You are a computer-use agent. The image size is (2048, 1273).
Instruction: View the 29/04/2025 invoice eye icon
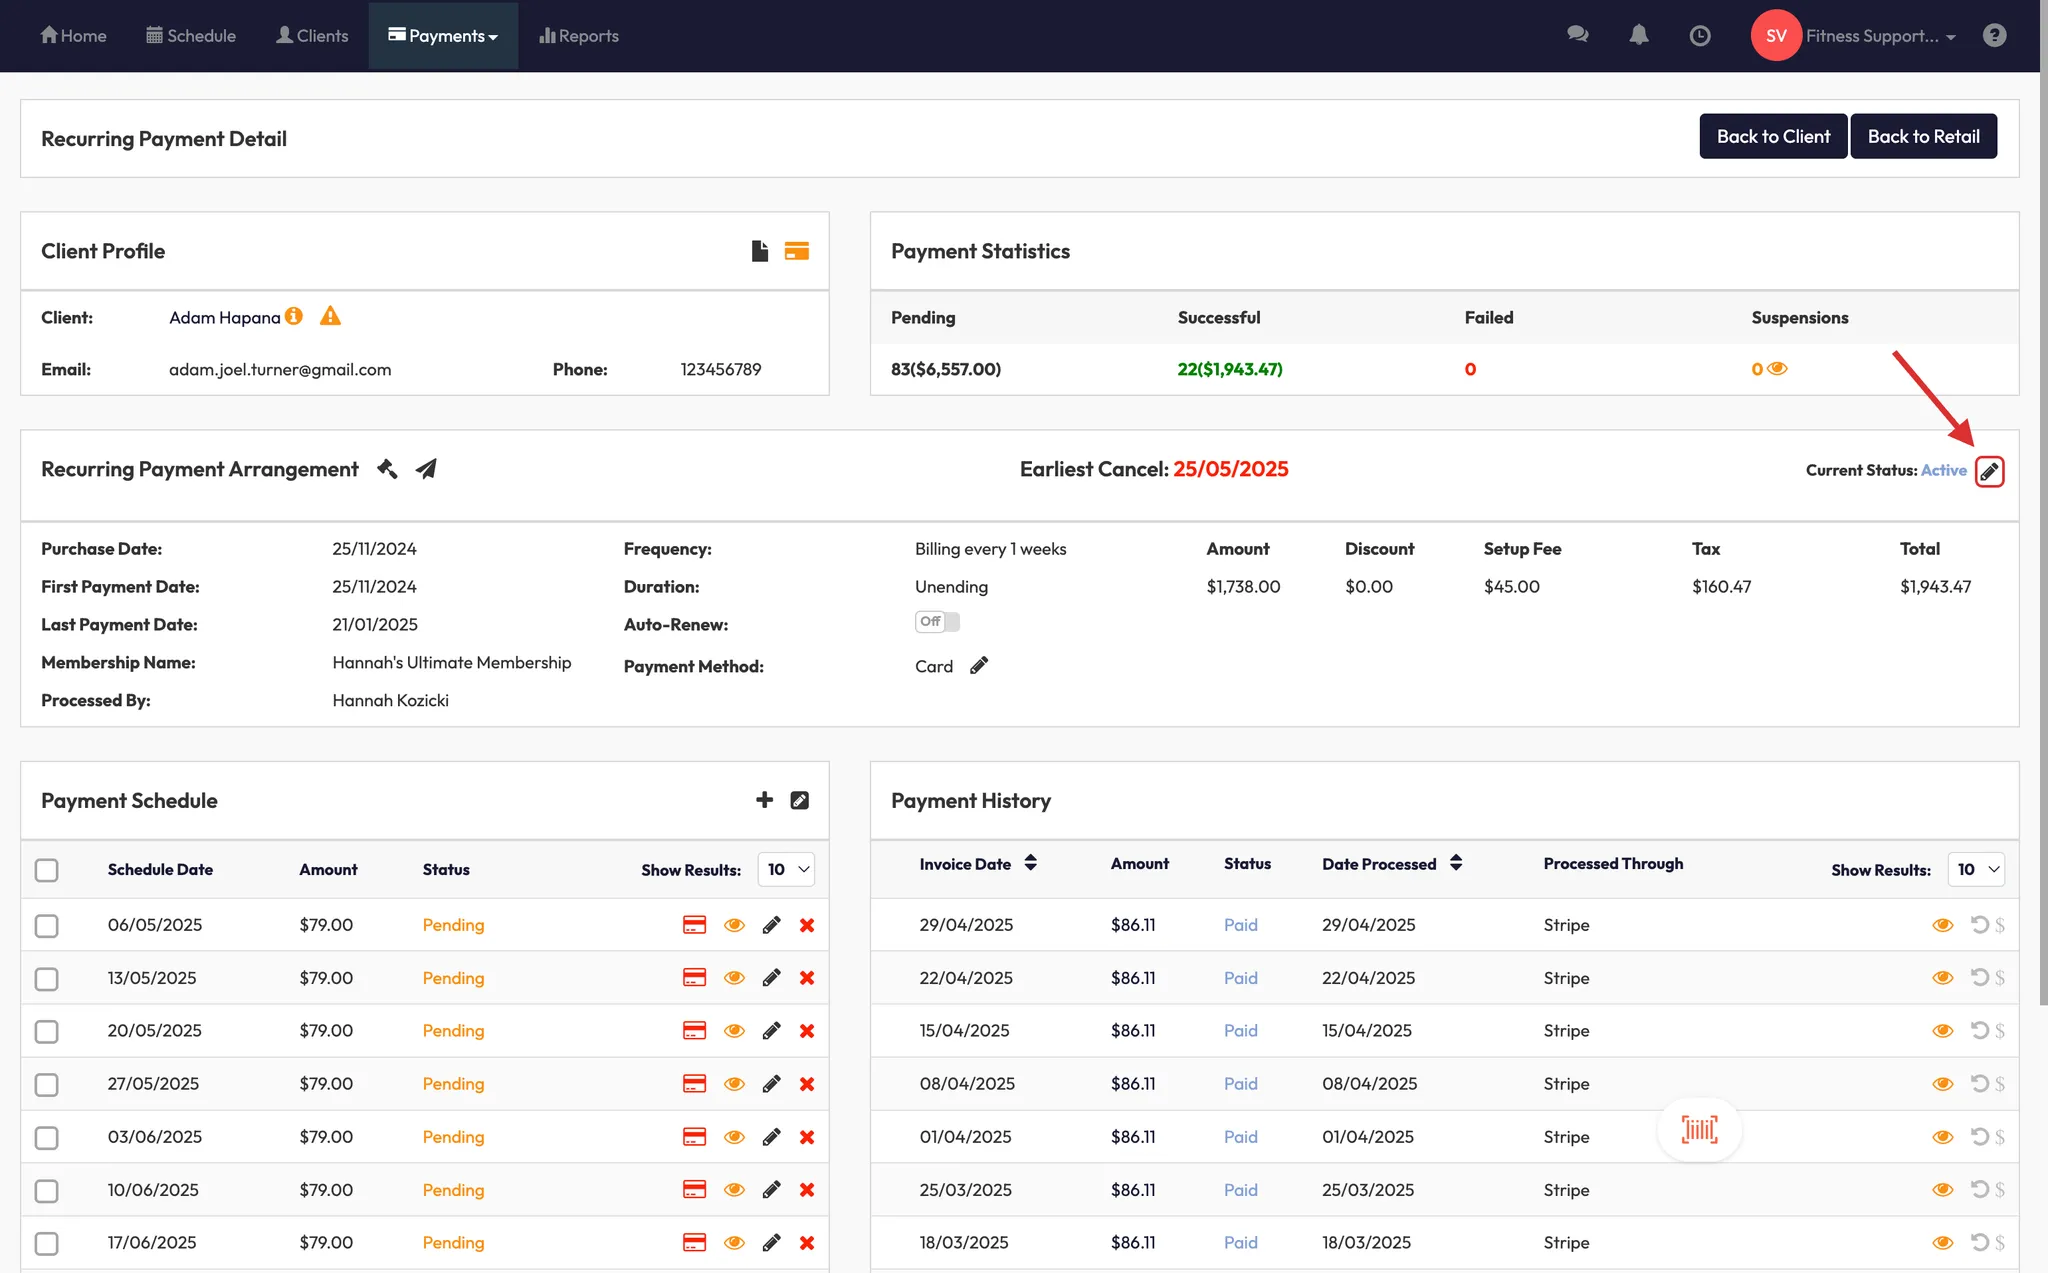tap(1942, 925)
